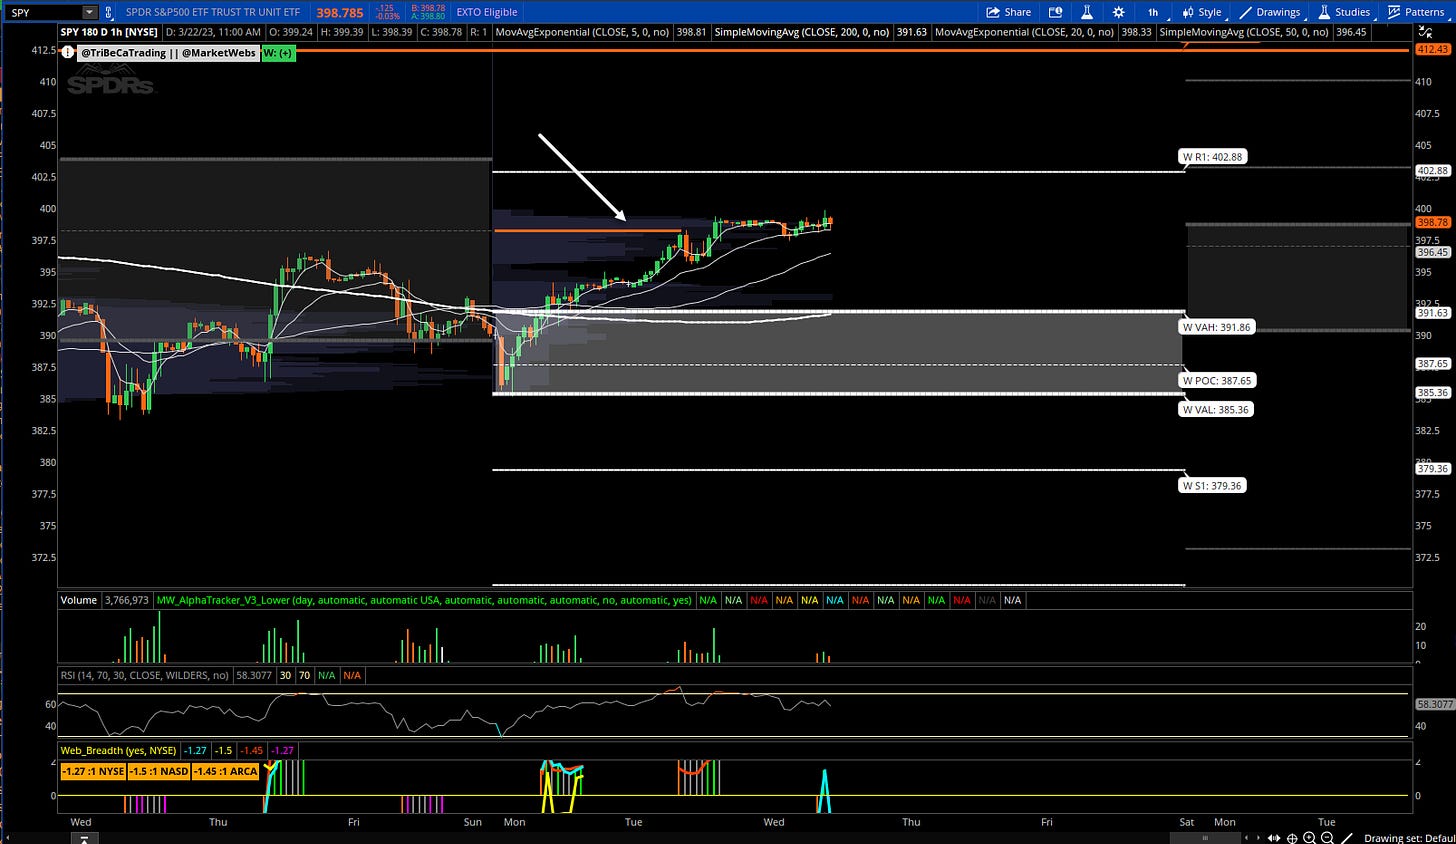Click the MovAvgExponential (CLOSE, 20, 0, no) label
The height and width of the screenshot is (844, 1456).
1024,32
